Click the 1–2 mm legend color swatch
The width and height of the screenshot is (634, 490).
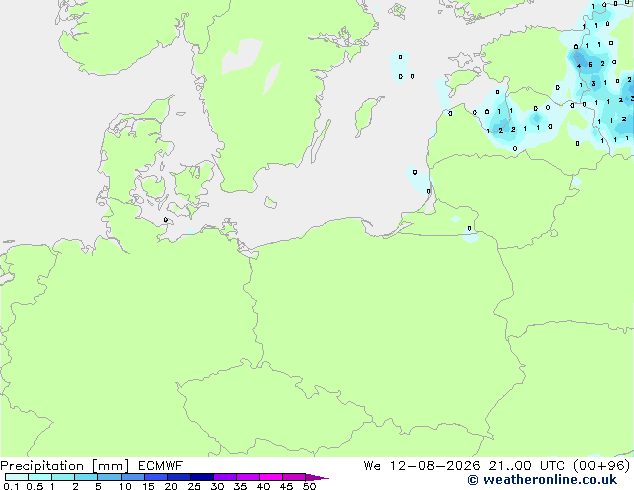coord(63,477)
